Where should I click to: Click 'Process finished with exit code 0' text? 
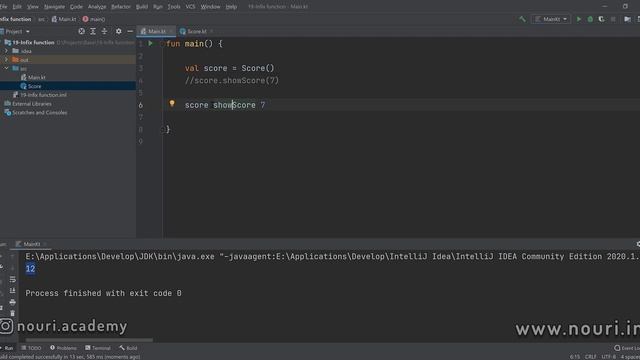pos(103,293)
